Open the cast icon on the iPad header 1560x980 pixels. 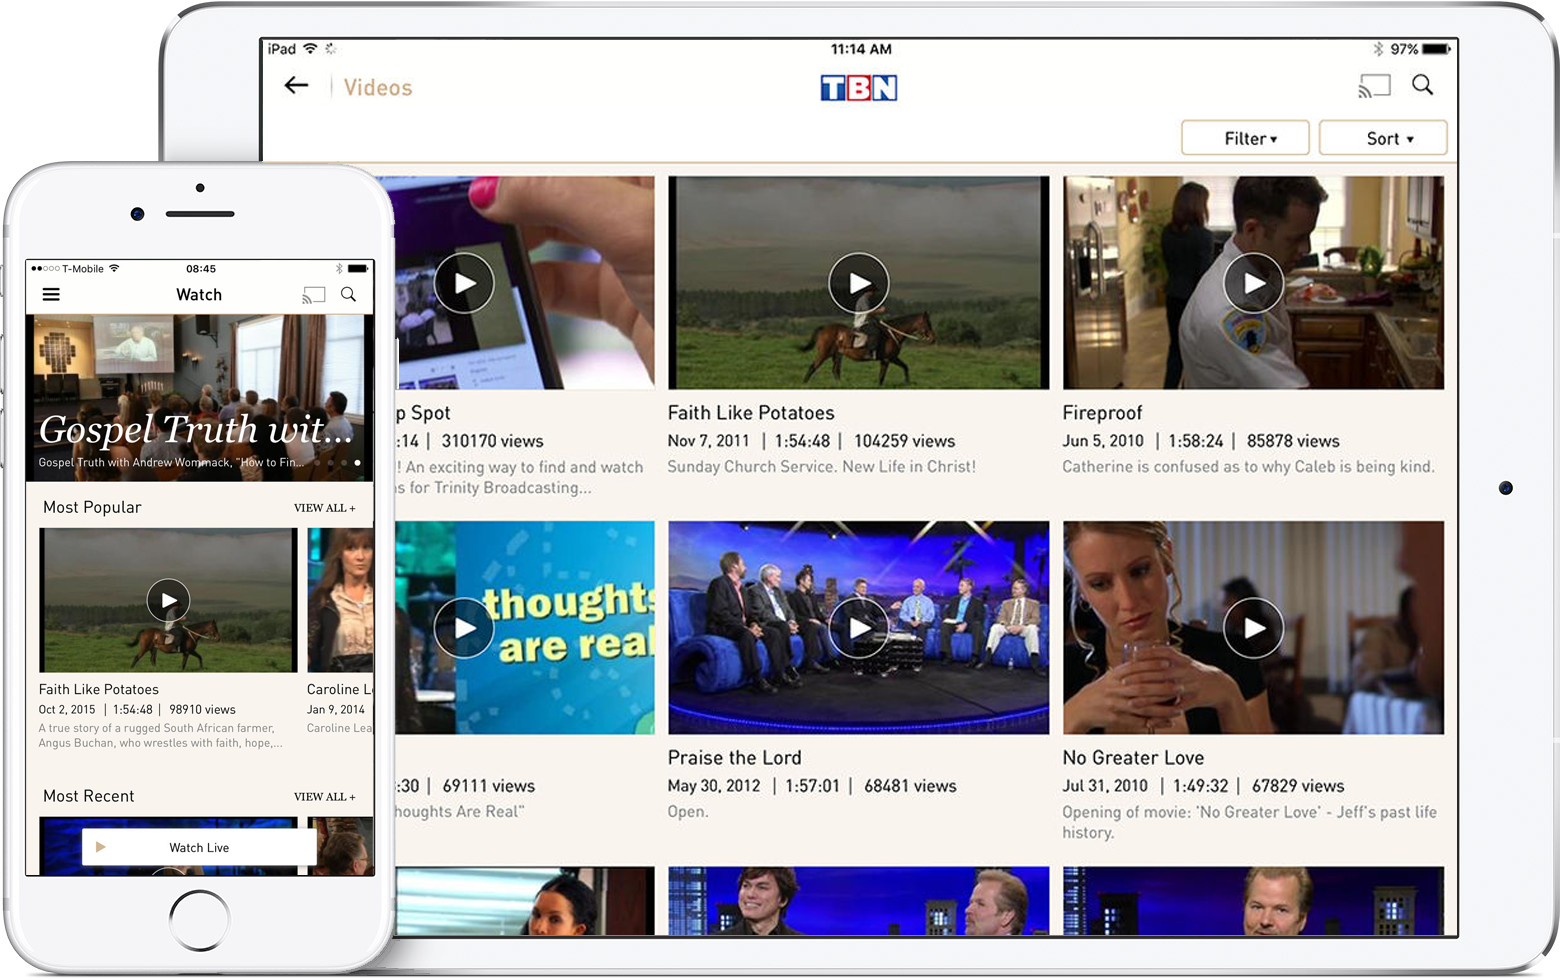(1374, 86)
